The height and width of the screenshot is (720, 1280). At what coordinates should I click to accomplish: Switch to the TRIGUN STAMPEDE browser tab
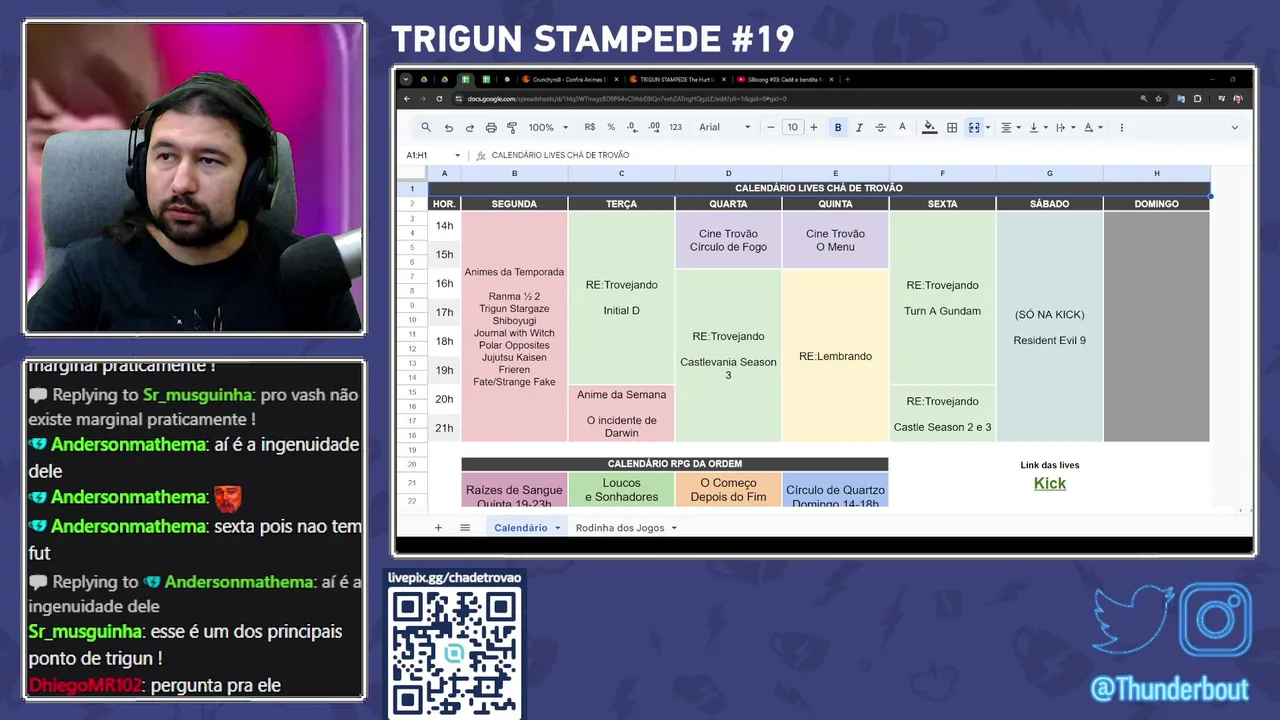click(x=678, y=79)
